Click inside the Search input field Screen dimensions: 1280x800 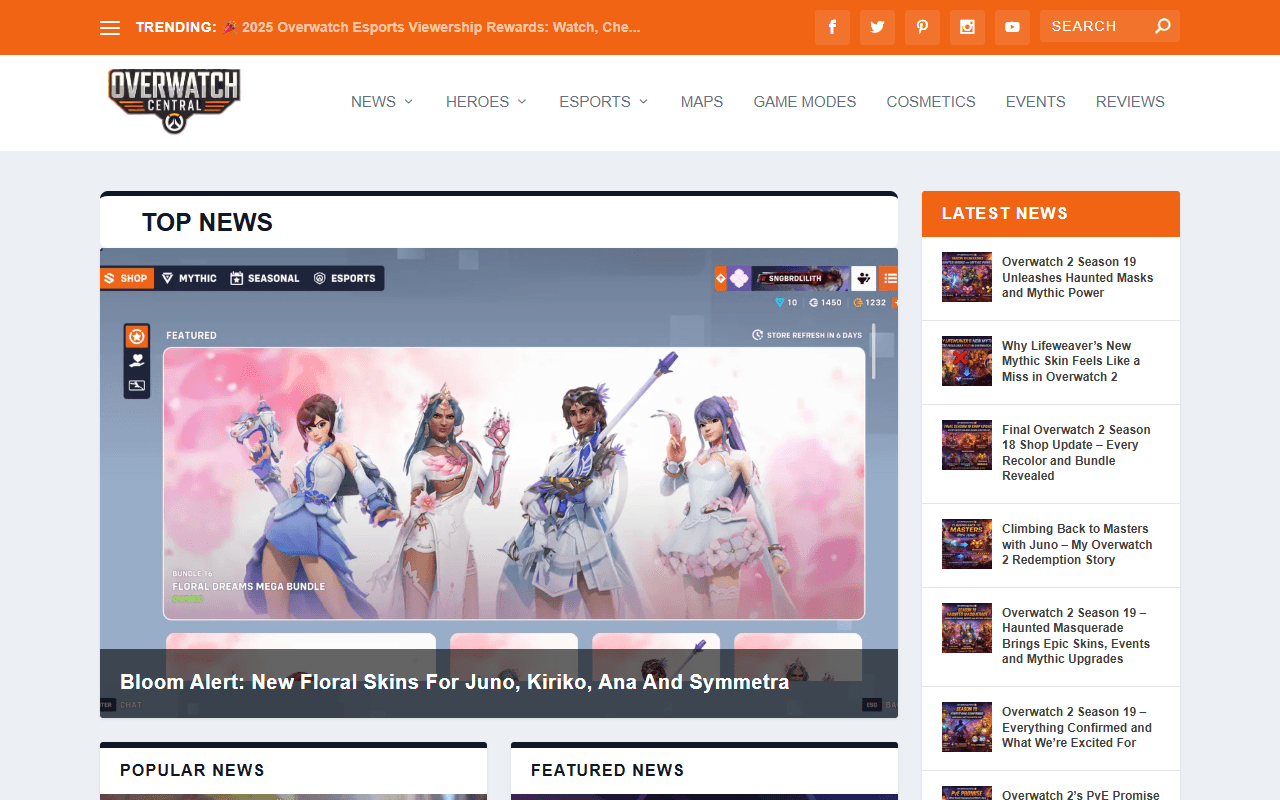coord(1095,26)
